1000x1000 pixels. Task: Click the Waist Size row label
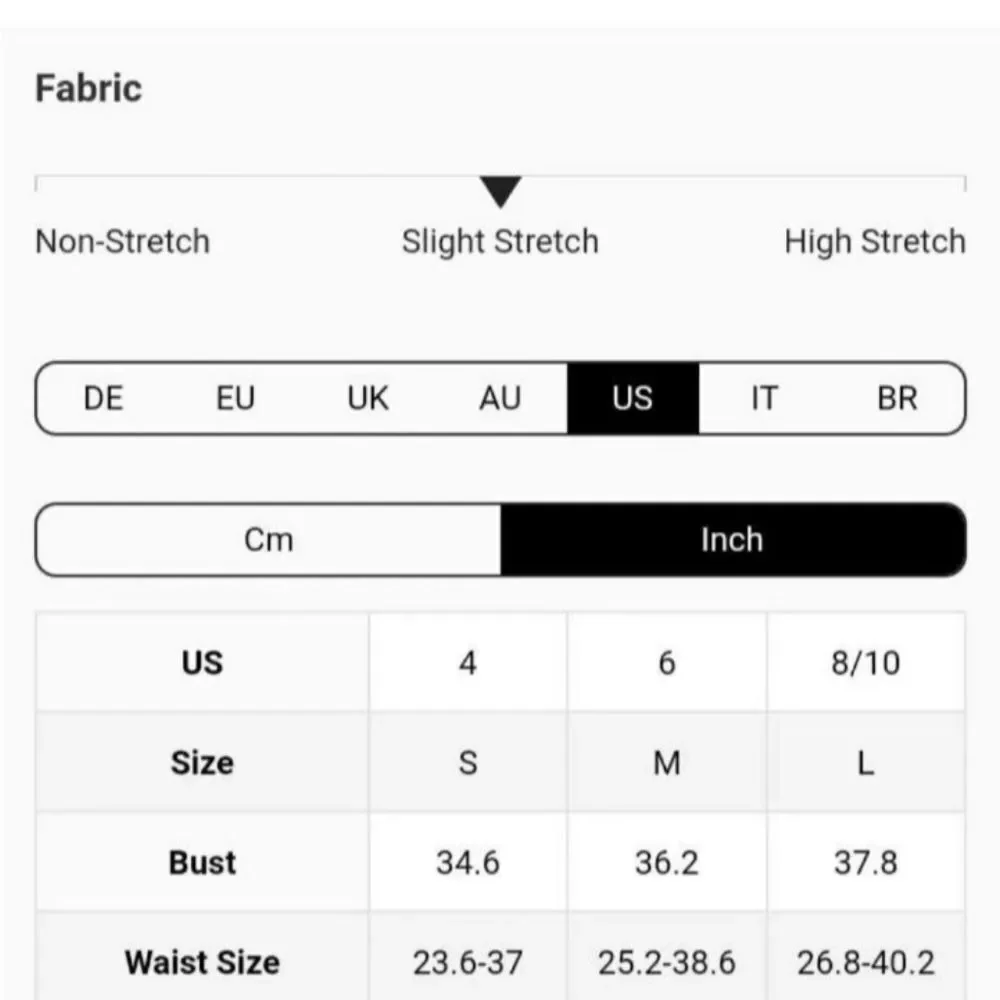[202, 962]
